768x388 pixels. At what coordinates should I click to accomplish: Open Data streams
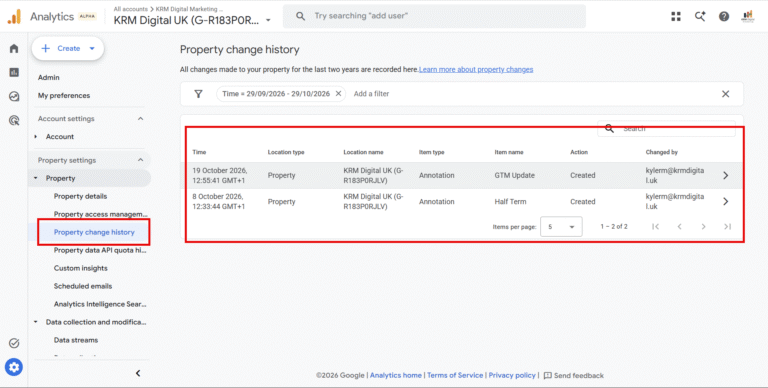click(x=76, y=340)
